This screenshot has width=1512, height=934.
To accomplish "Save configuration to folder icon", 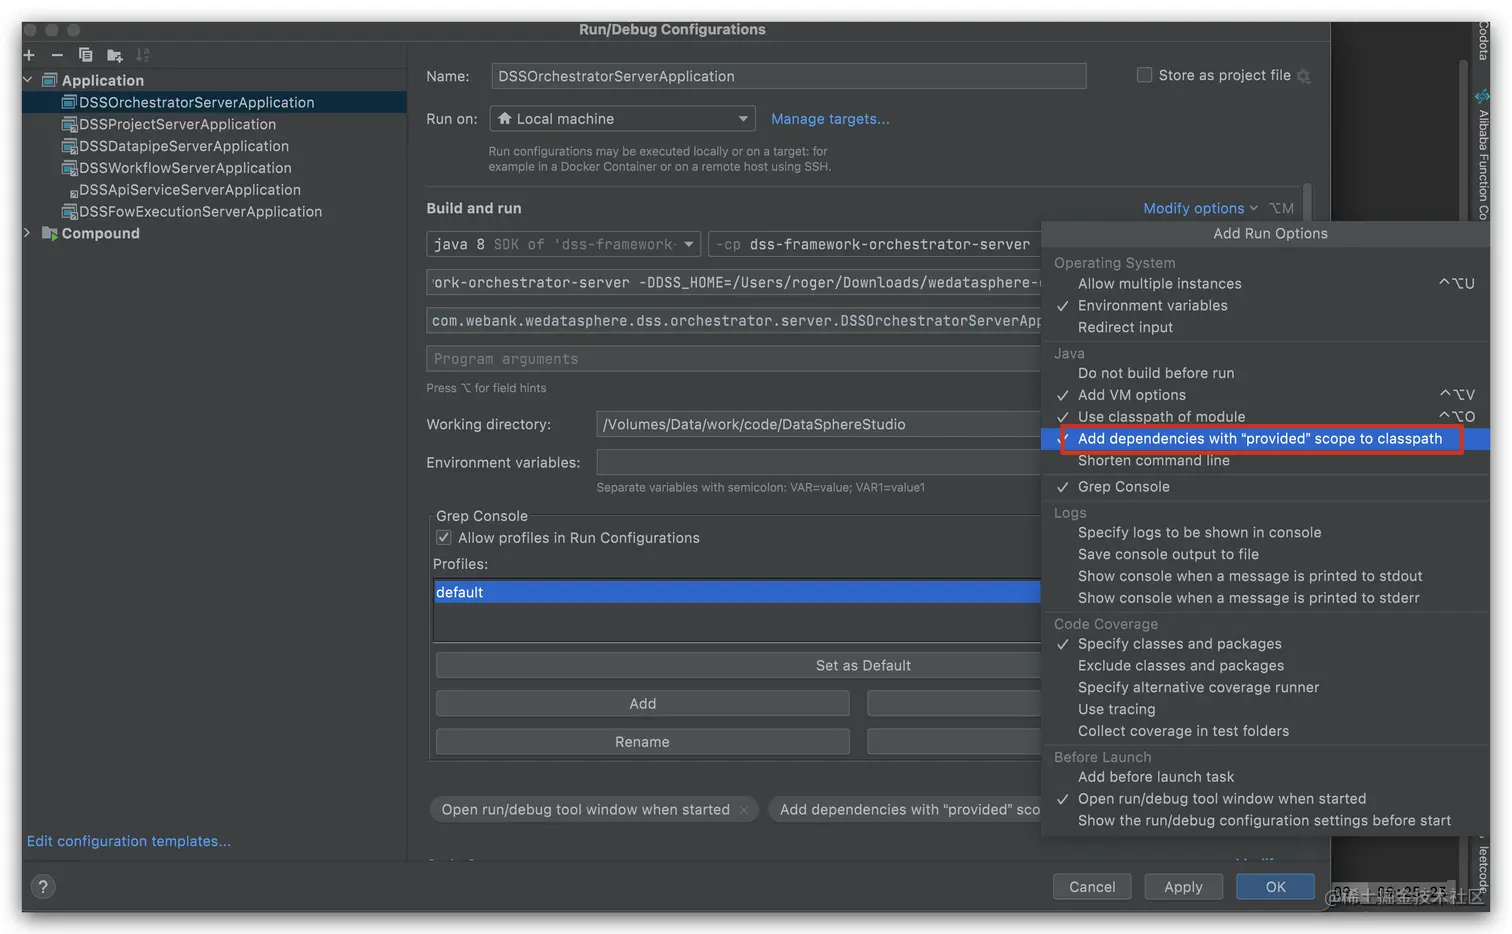I will pos(114,55).
